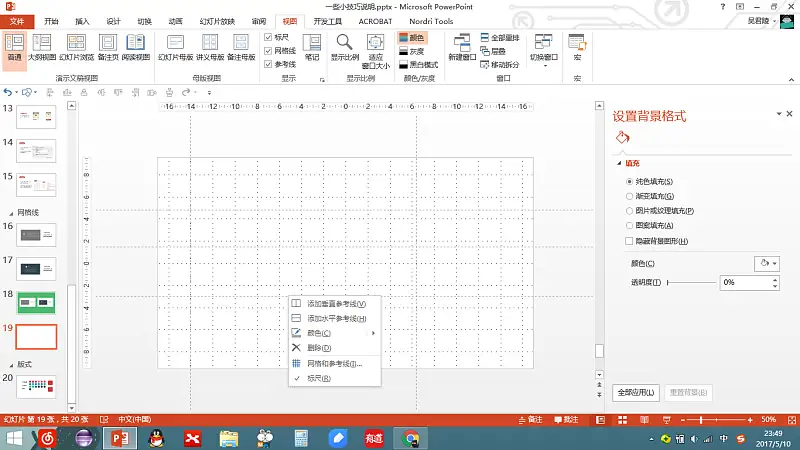Viewport: 800px width, 450px height.
Task: Click the Undo arrow in quick access toolbar
Action: coord(8,92)
